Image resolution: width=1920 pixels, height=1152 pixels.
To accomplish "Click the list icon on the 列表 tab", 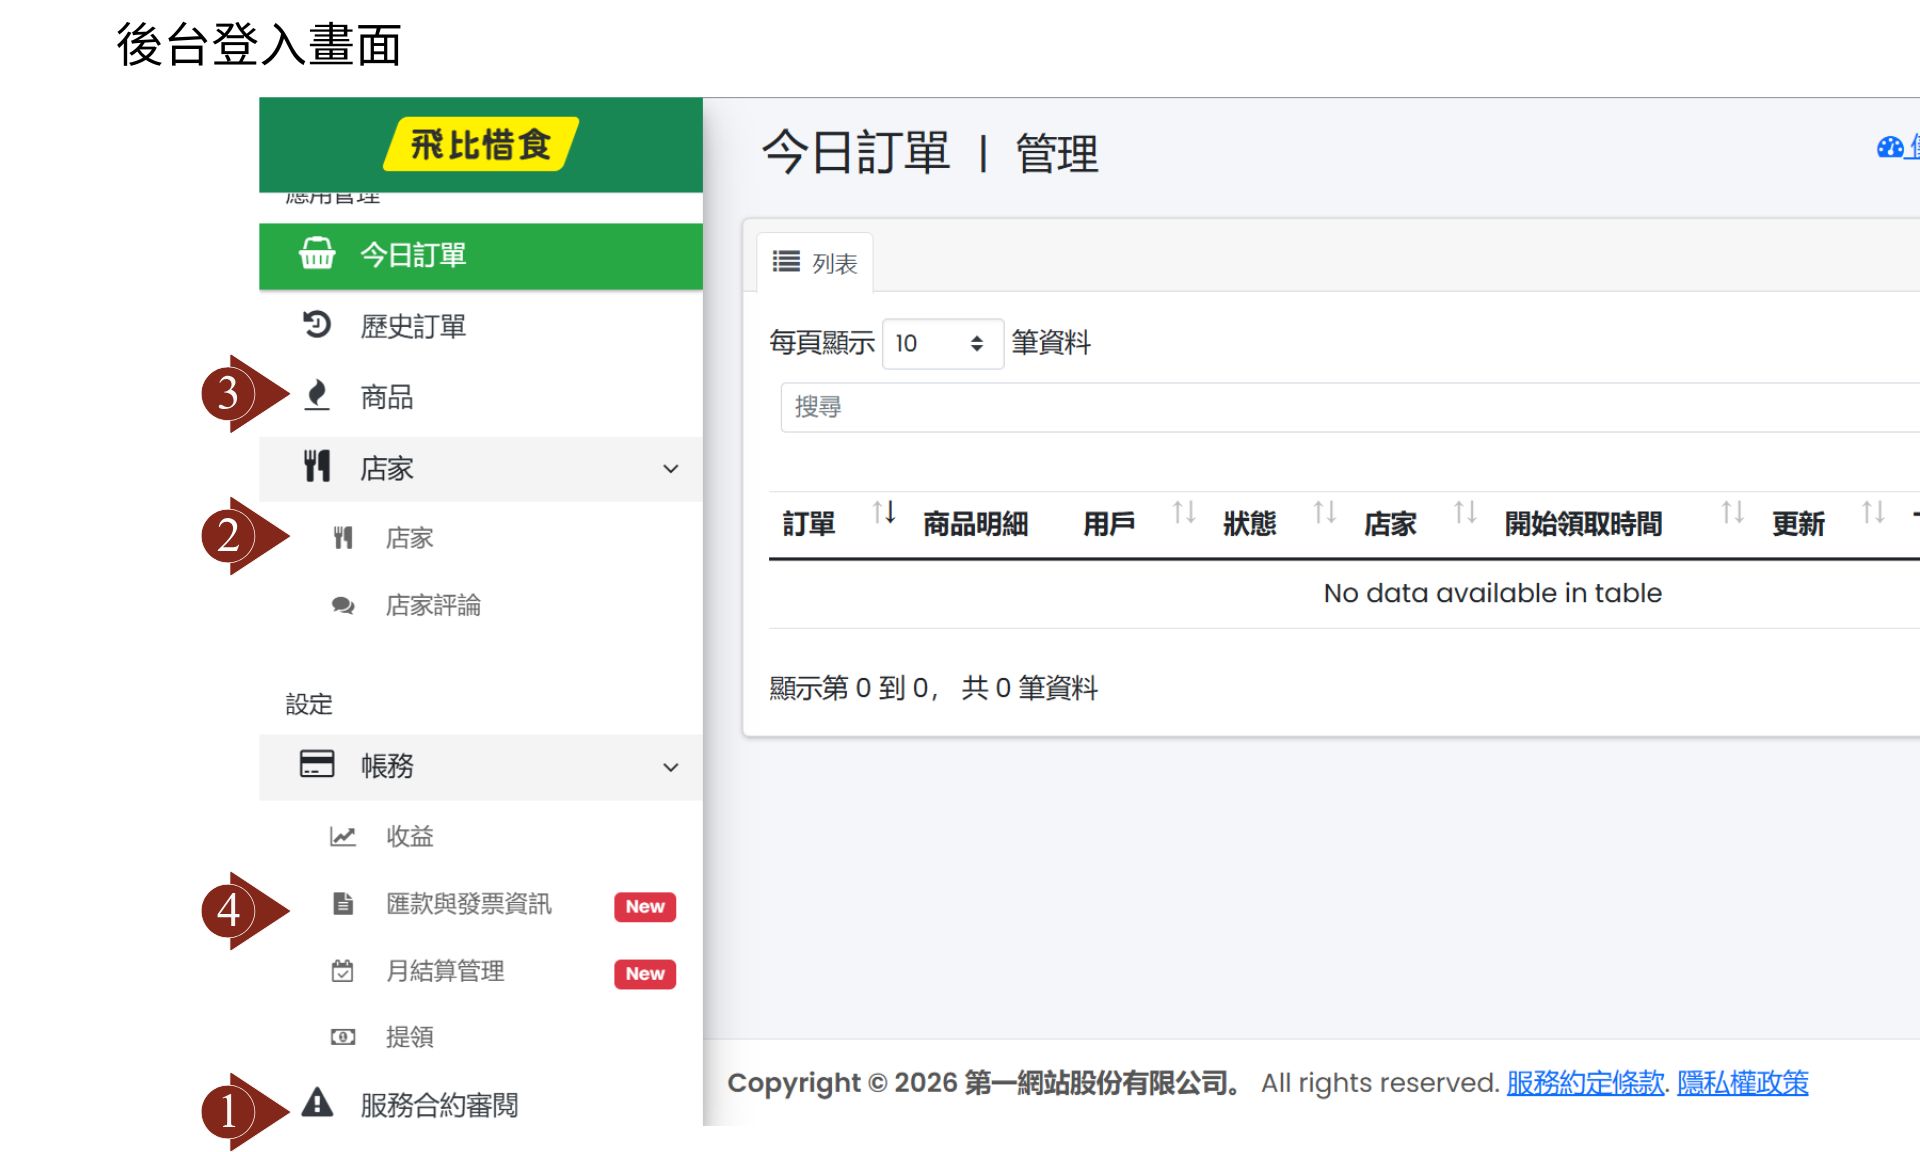I will point(786,262).
